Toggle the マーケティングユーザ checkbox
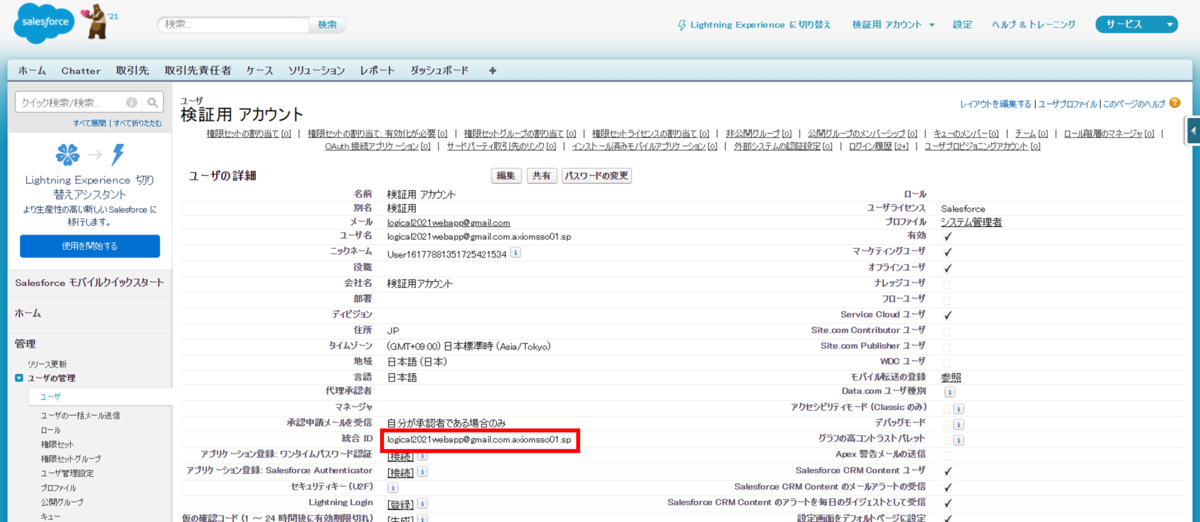 [947, 253]
